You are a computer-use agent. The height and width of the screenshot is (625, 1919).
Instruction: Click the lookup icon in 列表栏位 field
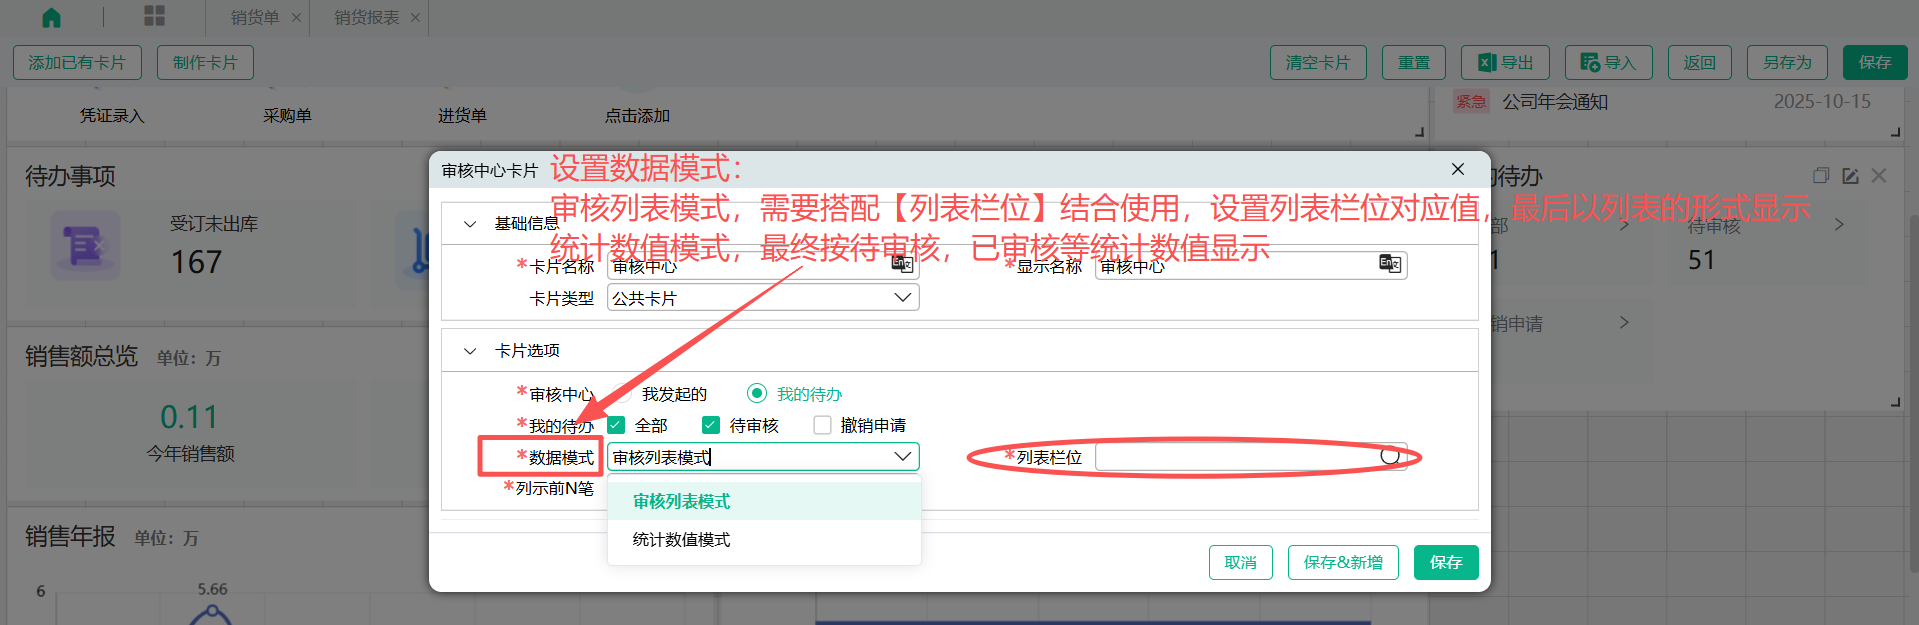[1390, 456]
